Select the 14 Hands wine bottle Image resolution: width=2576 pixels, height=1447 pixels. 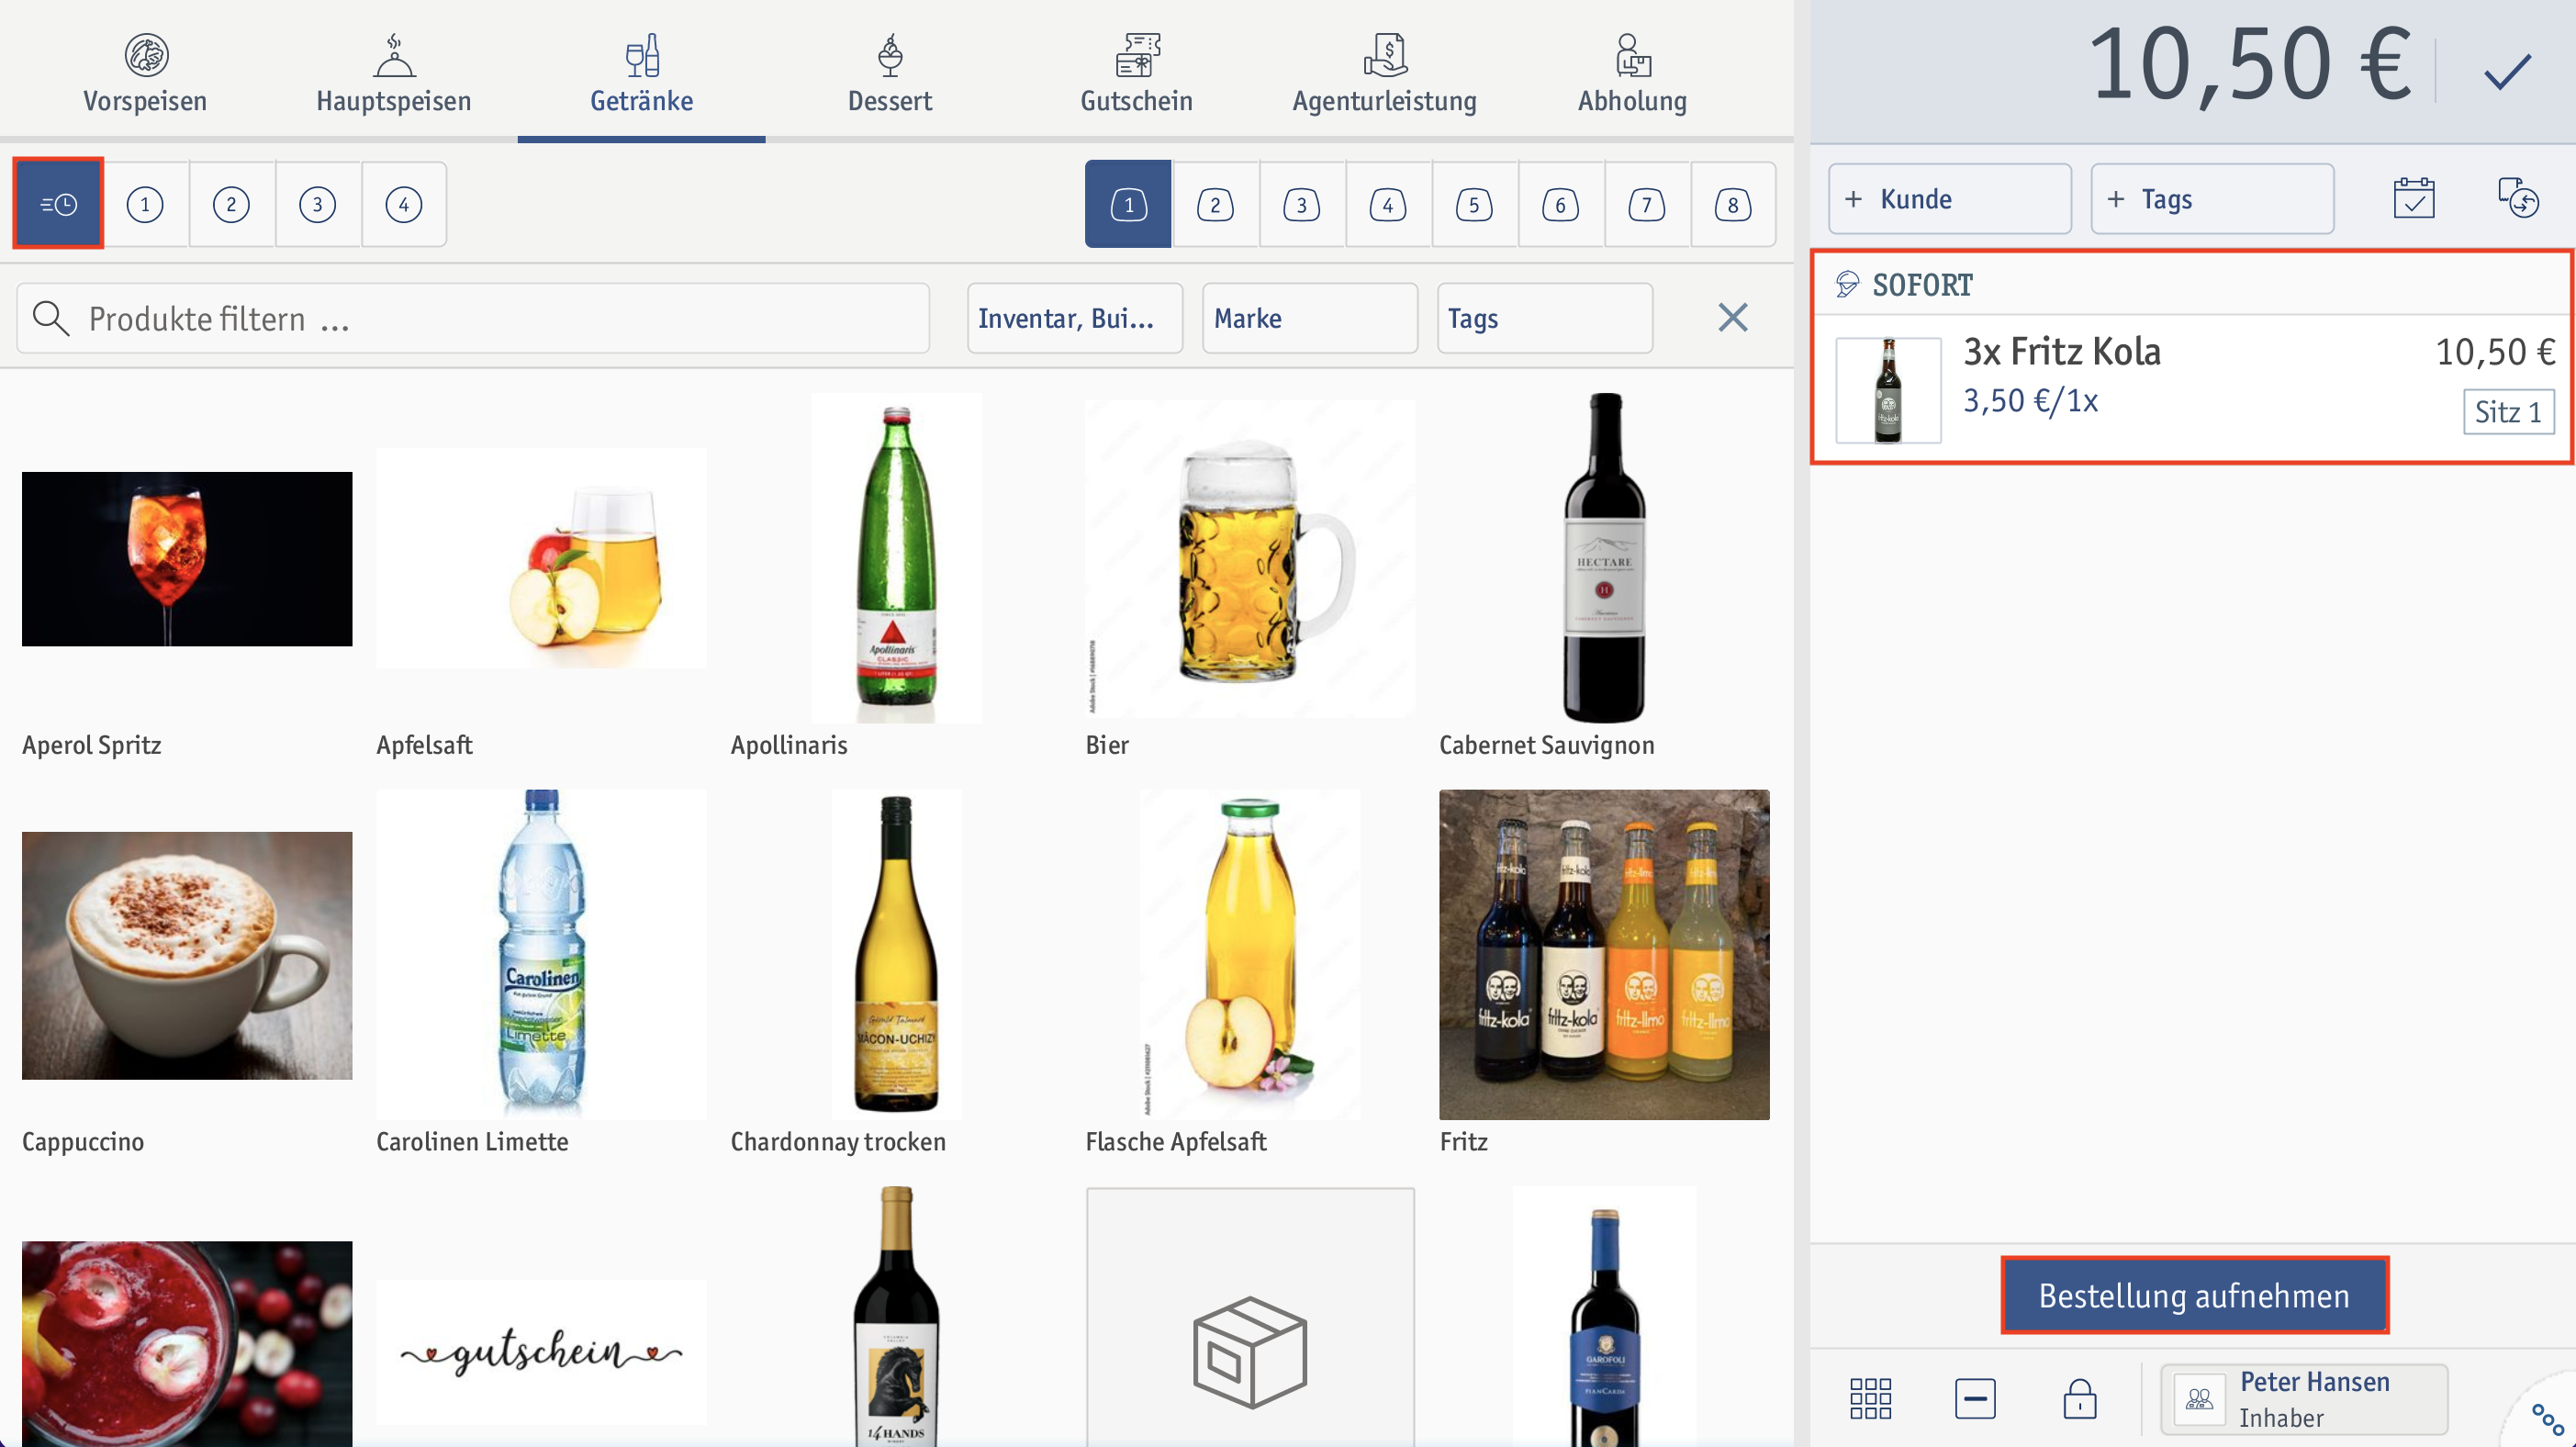tap(896, 1317)
